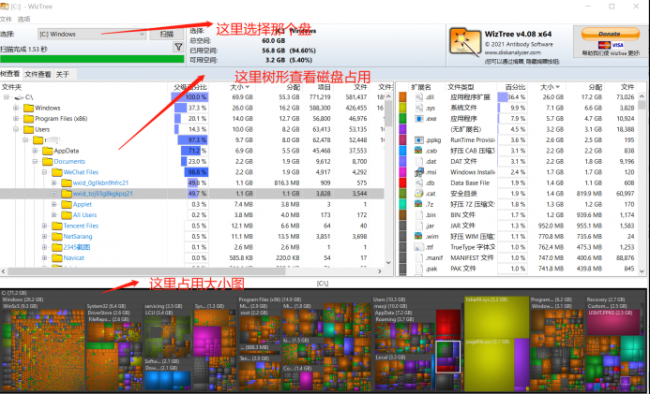Click the Program Files (x86) folder icon
The image size is (650, 394).
28,119
